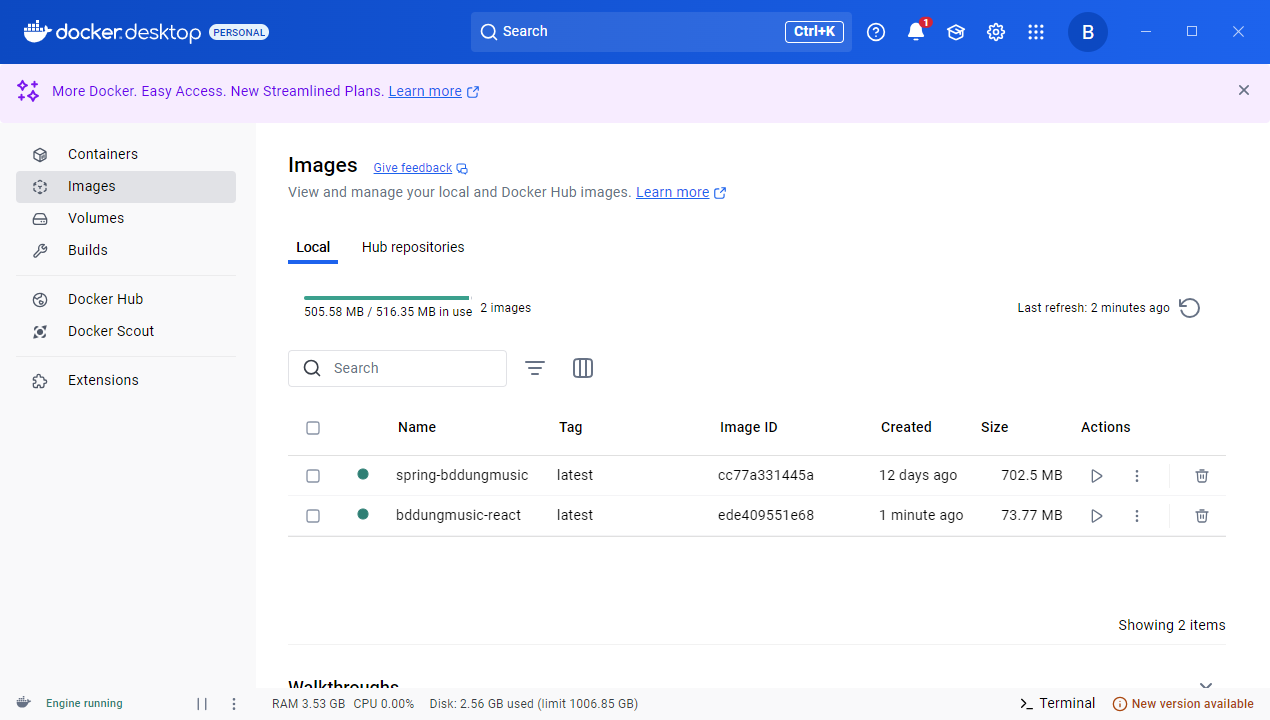This screenshot has width=1270, height=720.
Task: Open engine options three-dot menu
Action: click(x=234, y=704)
